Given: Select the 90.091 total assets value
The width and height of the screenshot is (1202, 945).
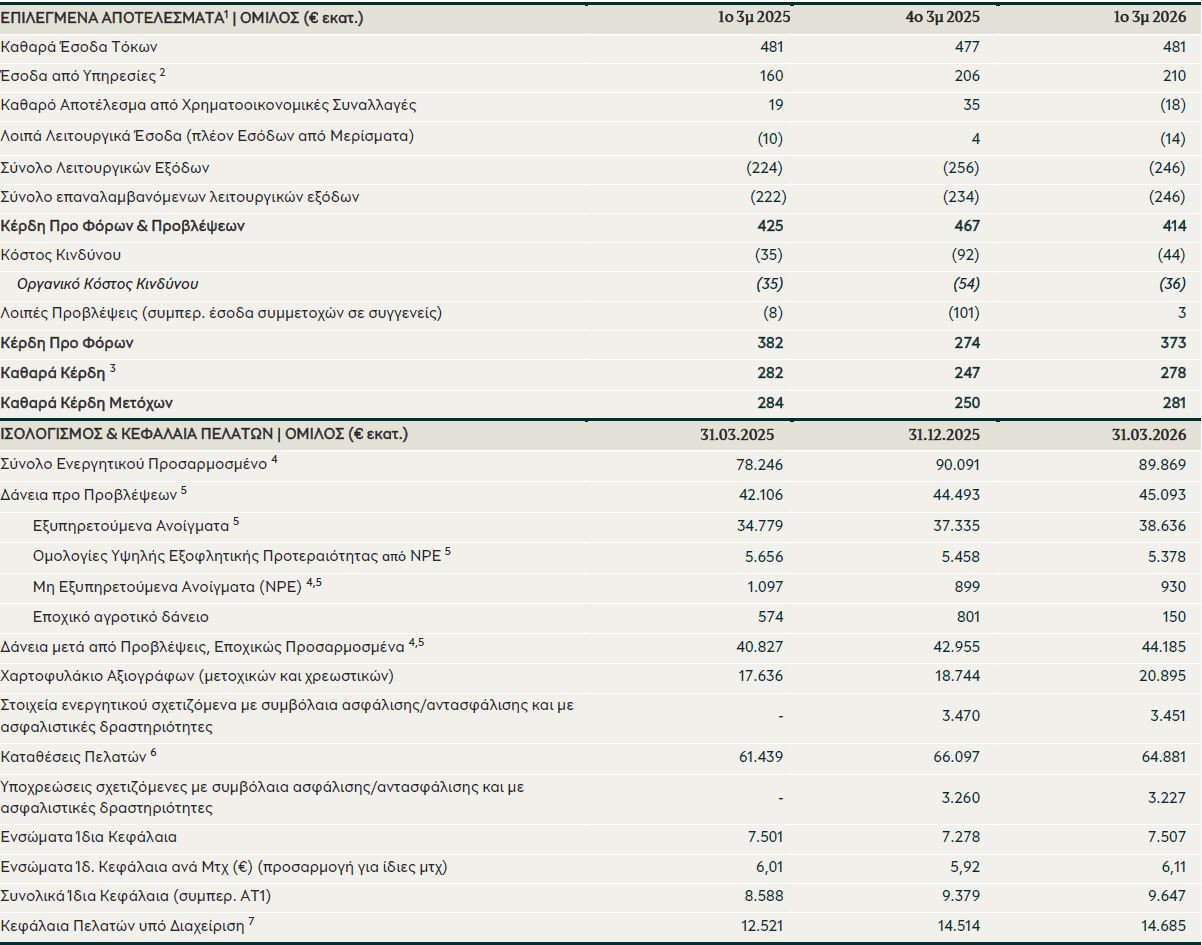Looking at the screenshot, I should click(956, 464).
